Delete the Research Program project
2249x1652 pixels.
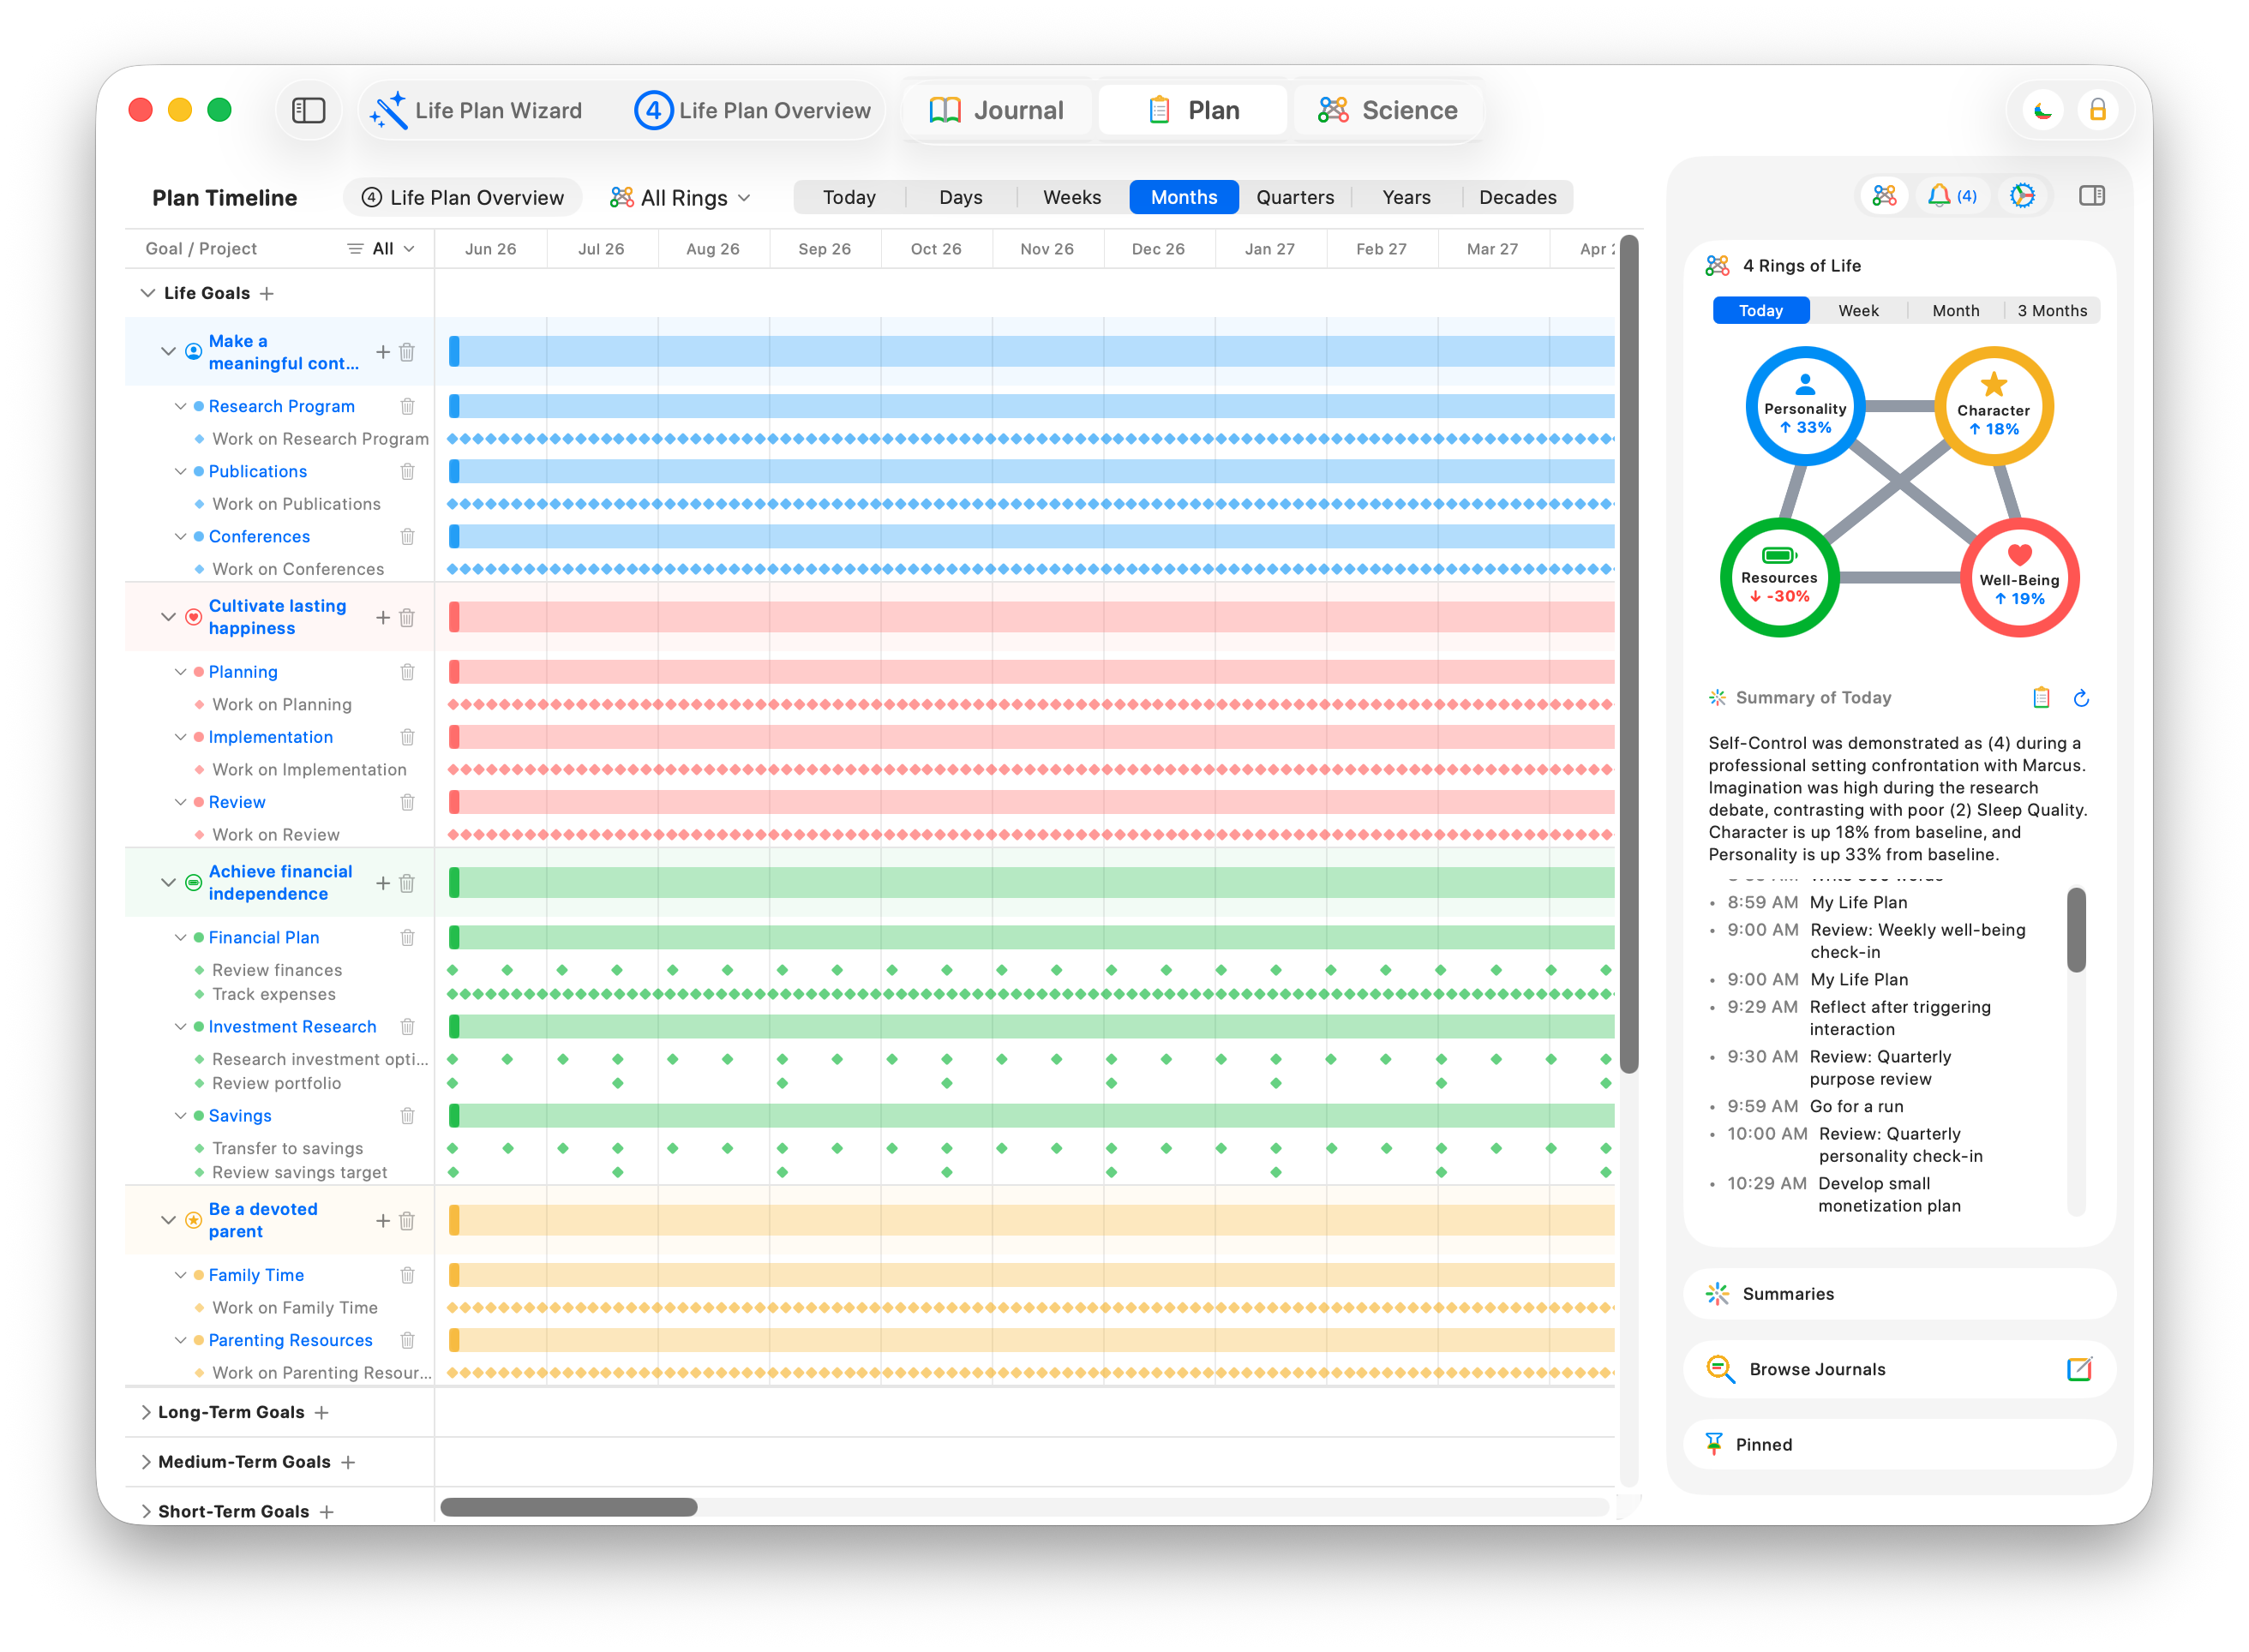[407, 406]
